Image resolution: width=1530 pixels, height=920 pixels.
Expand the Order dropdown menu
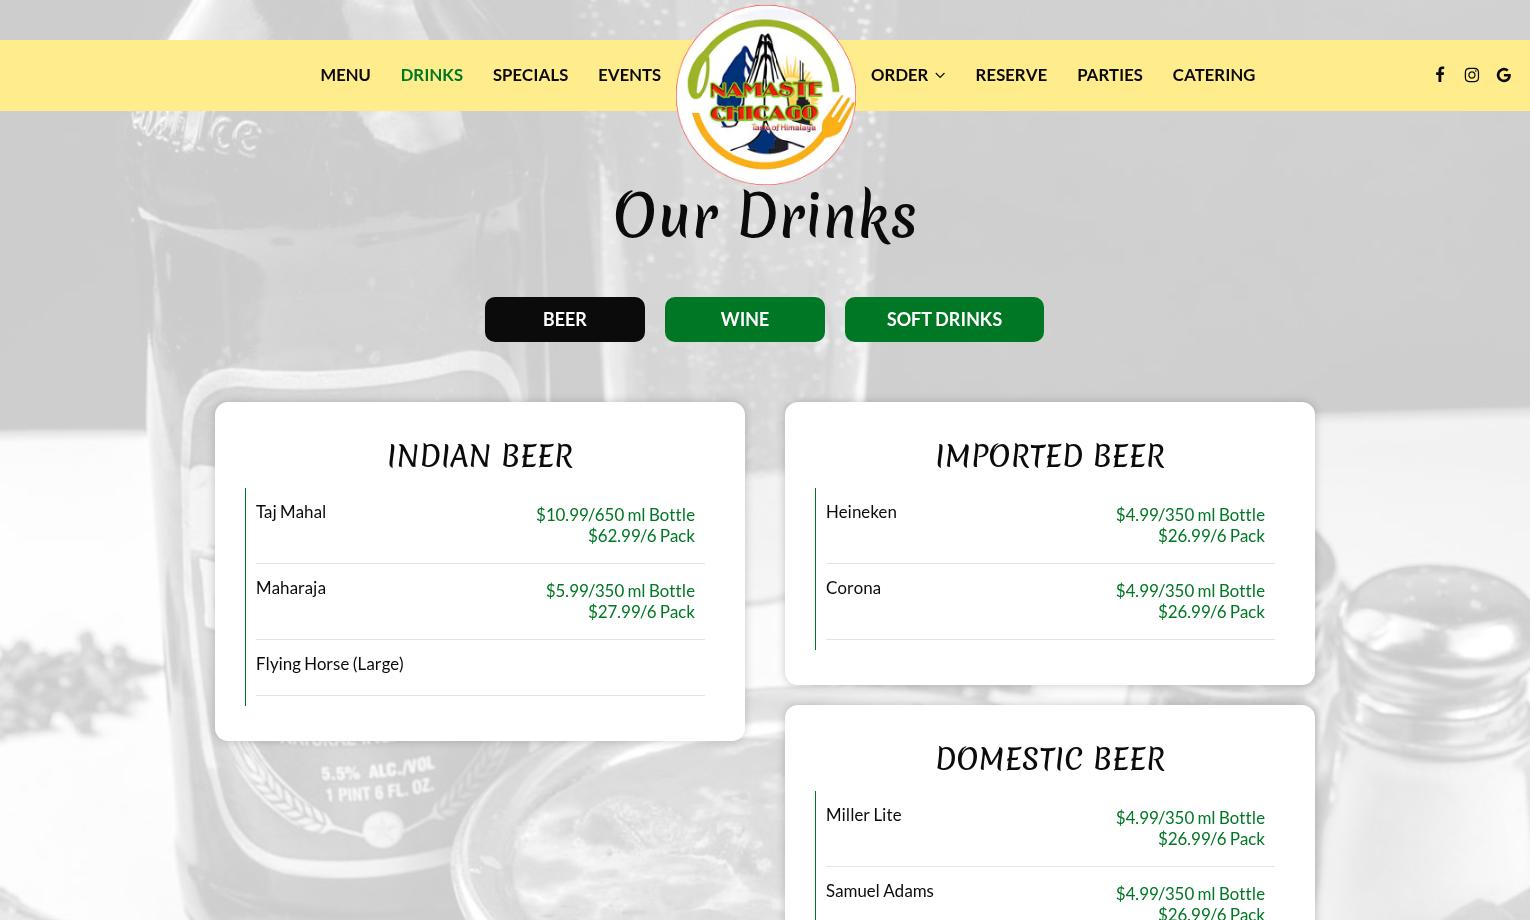[908, 75]
